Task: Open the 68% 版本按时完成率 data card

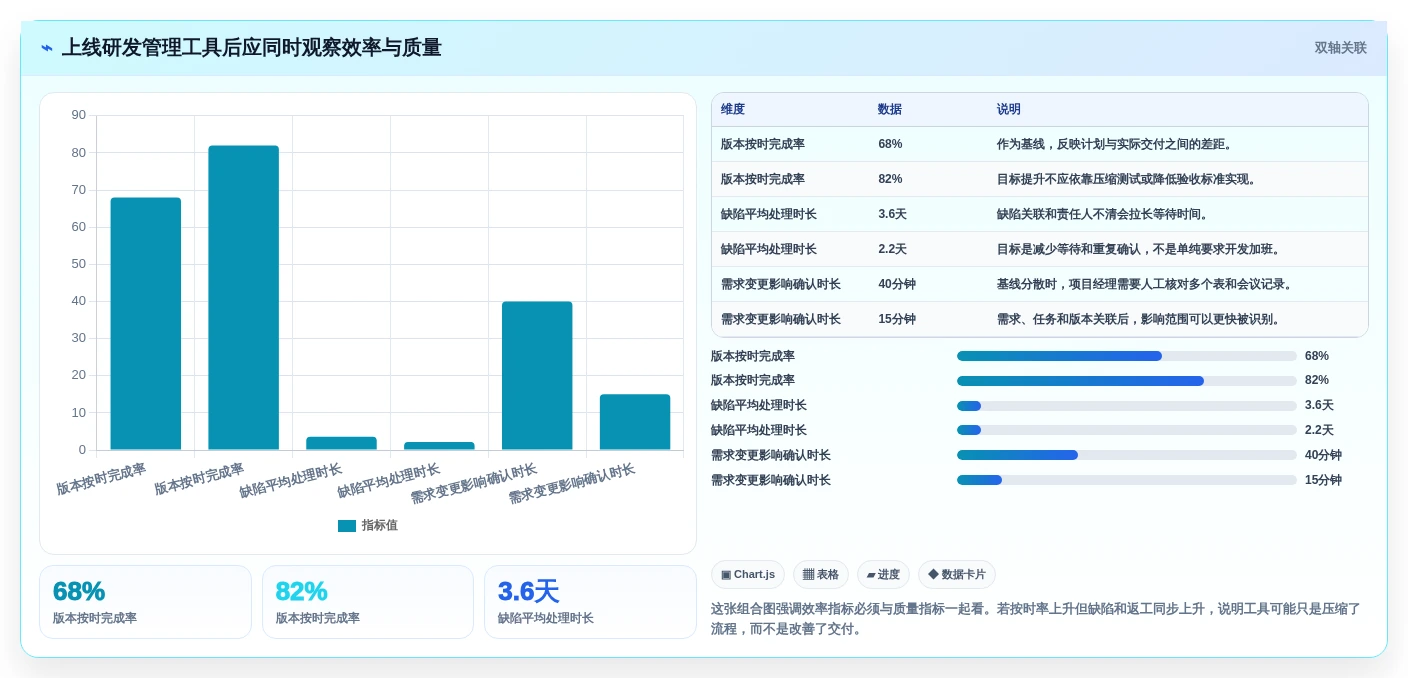Action: (x=145, y=602)
